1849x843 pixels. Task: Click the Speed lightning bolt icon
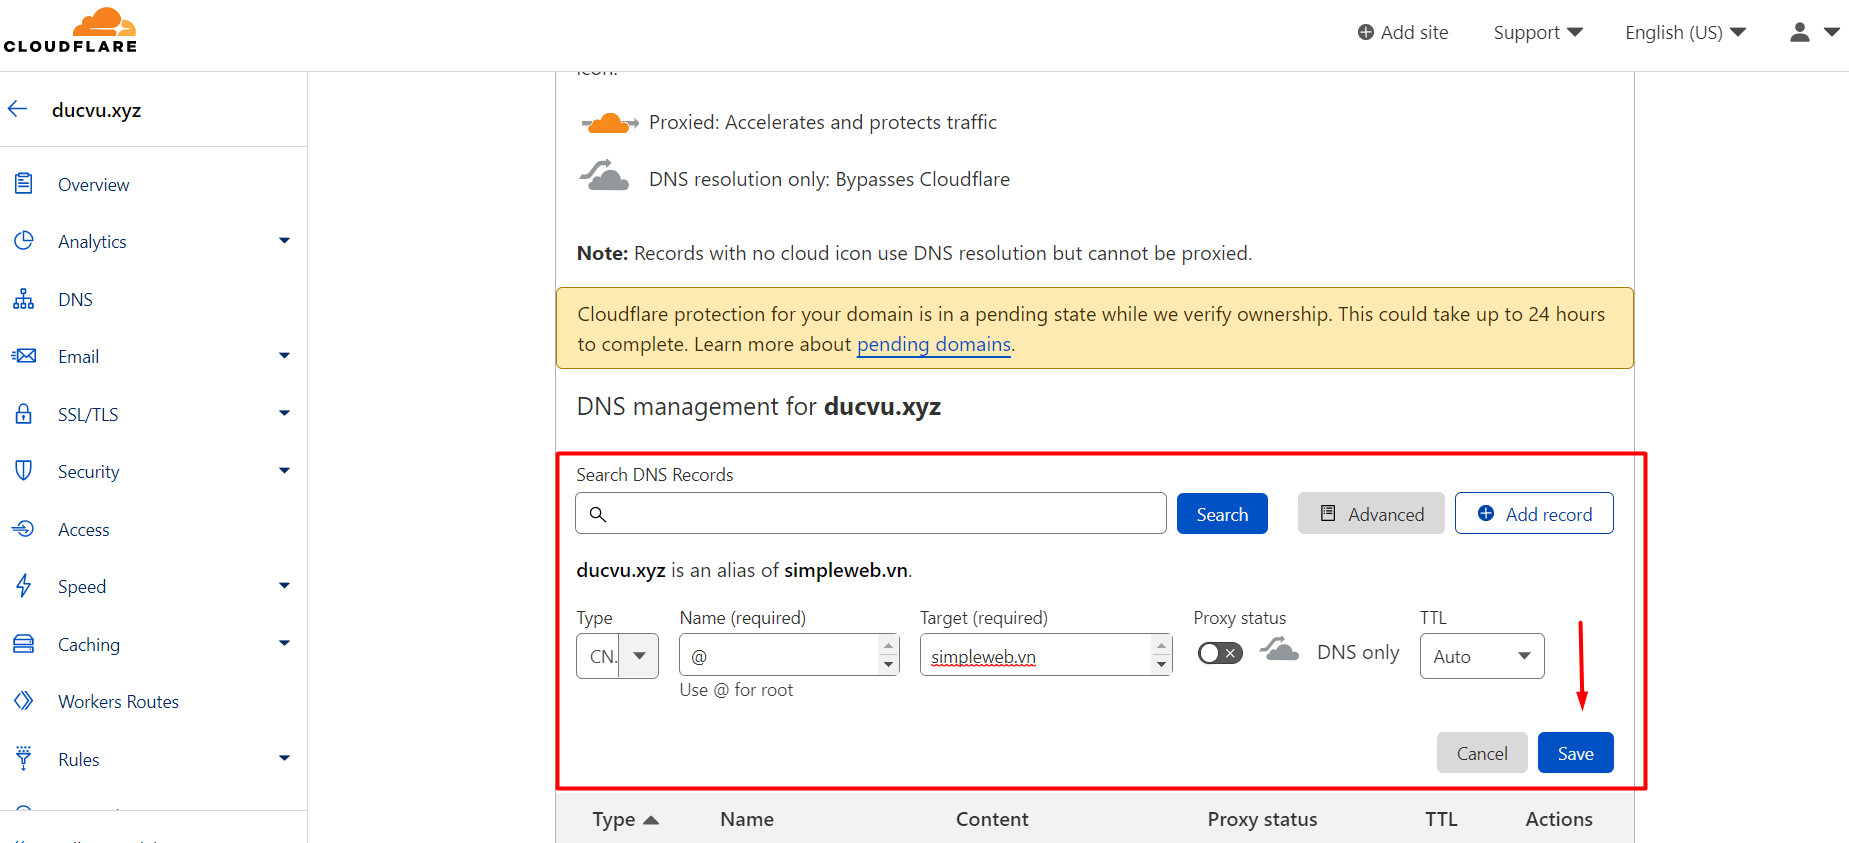pos(24,586)
